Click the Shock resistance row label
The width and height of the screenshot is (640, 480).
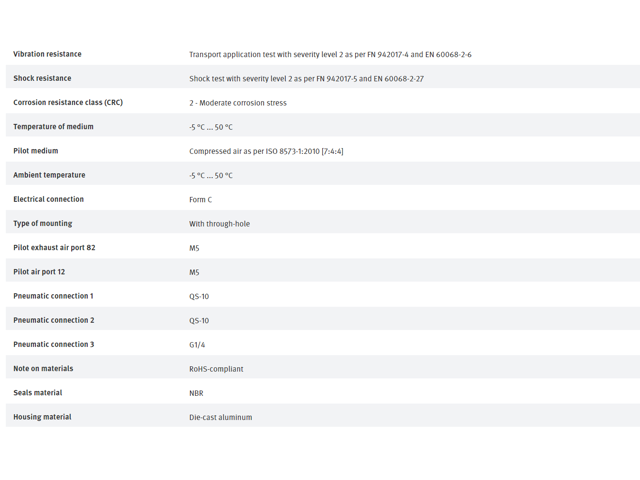tap(42, 78)
